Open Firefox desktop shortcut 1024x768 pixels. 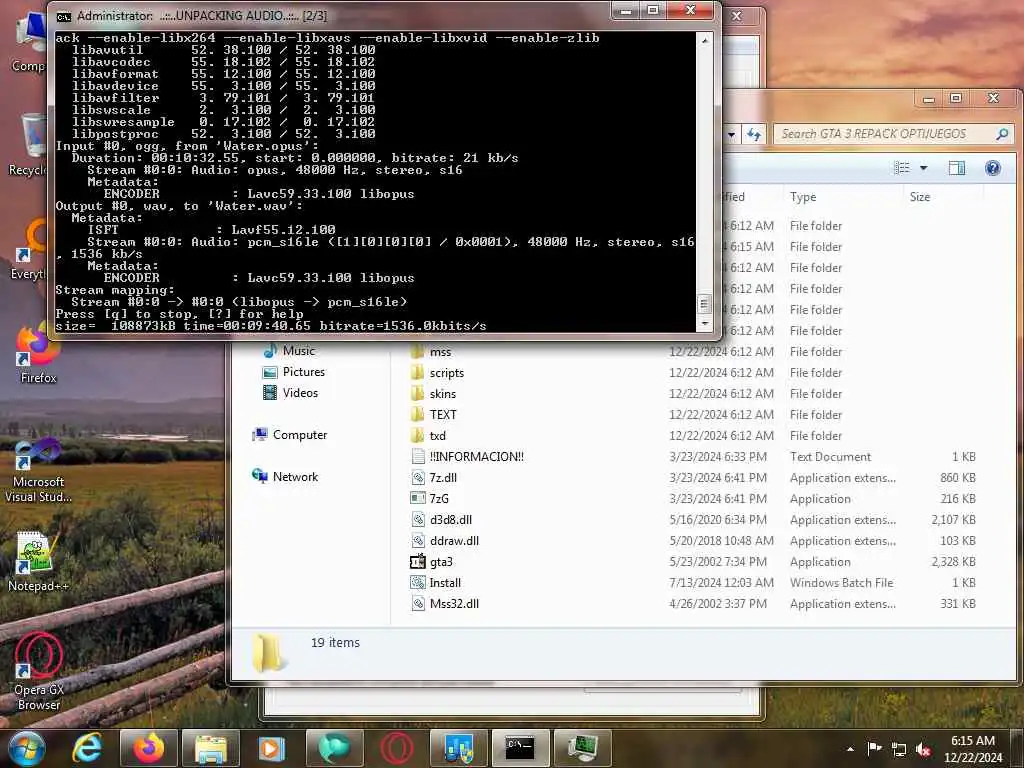38,355
